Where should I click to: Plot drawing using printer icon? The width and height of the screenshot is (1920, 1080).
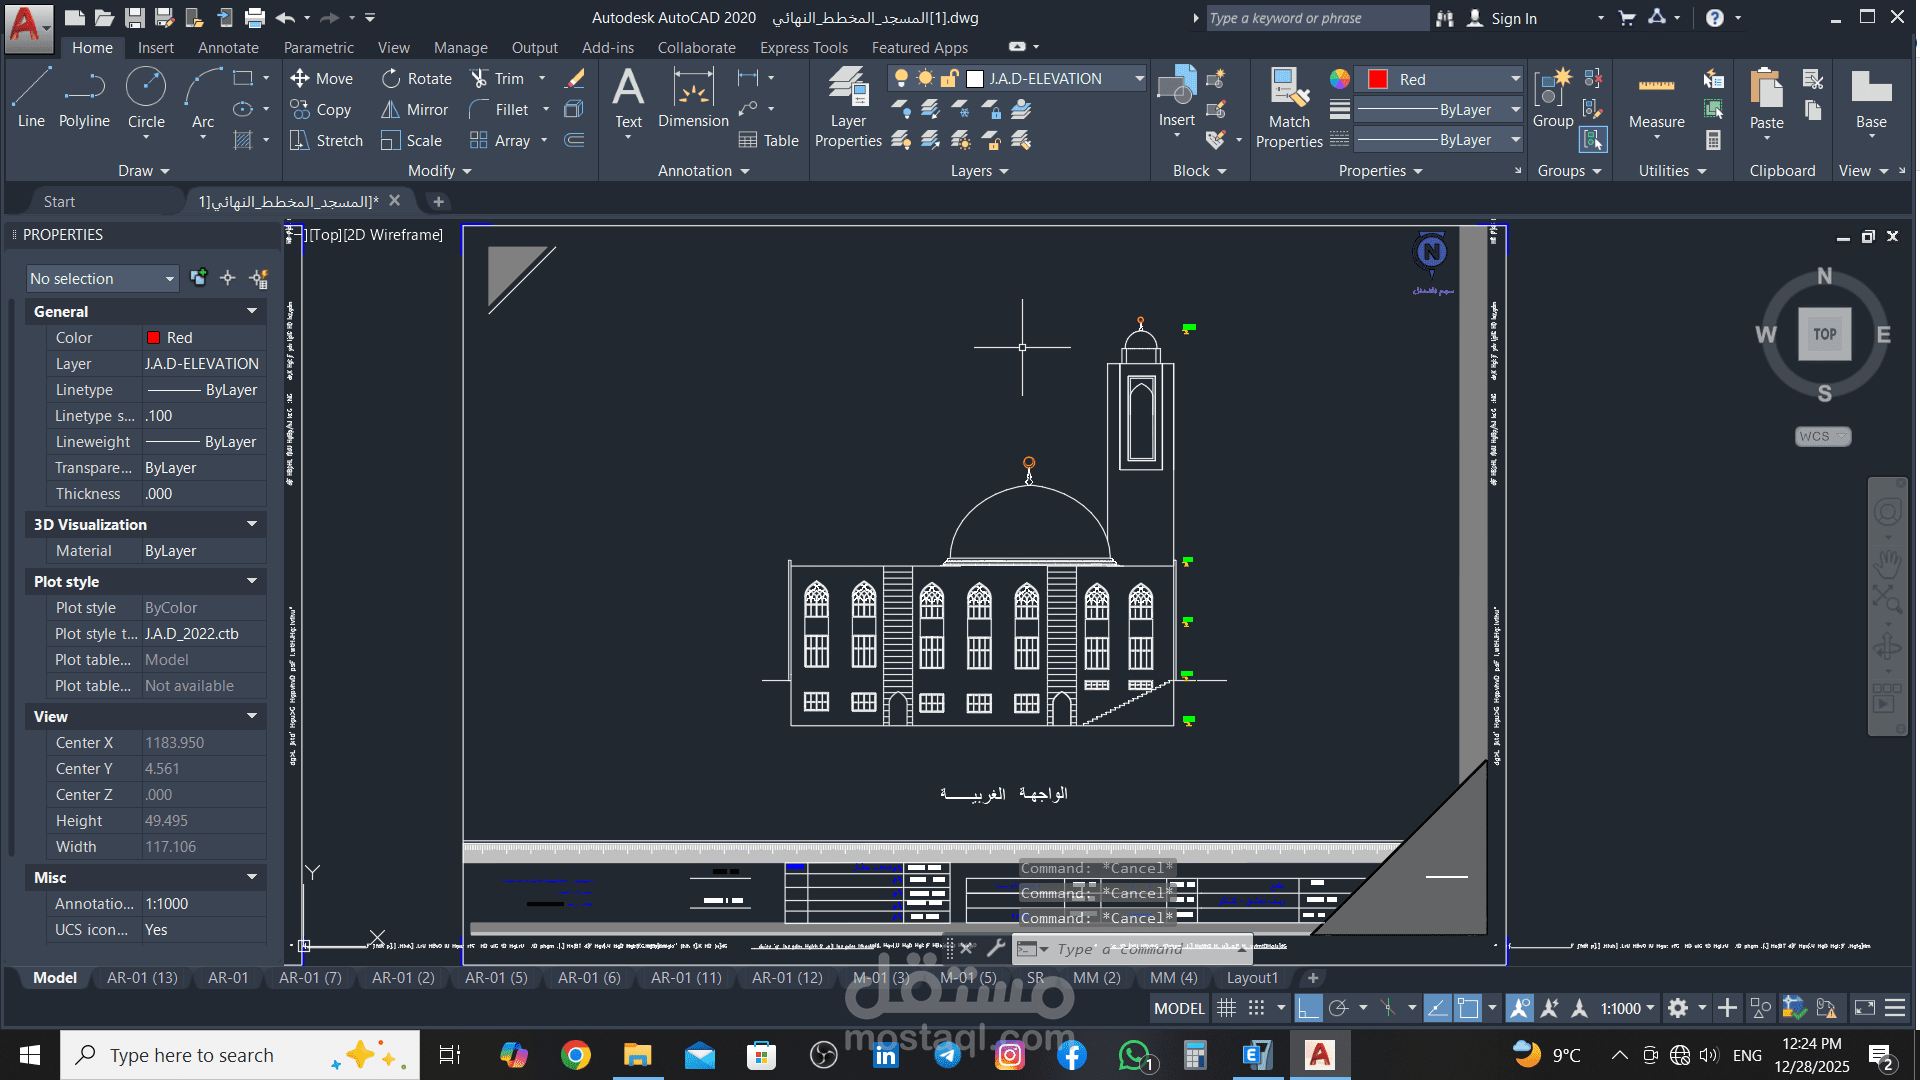click(255, 18)
